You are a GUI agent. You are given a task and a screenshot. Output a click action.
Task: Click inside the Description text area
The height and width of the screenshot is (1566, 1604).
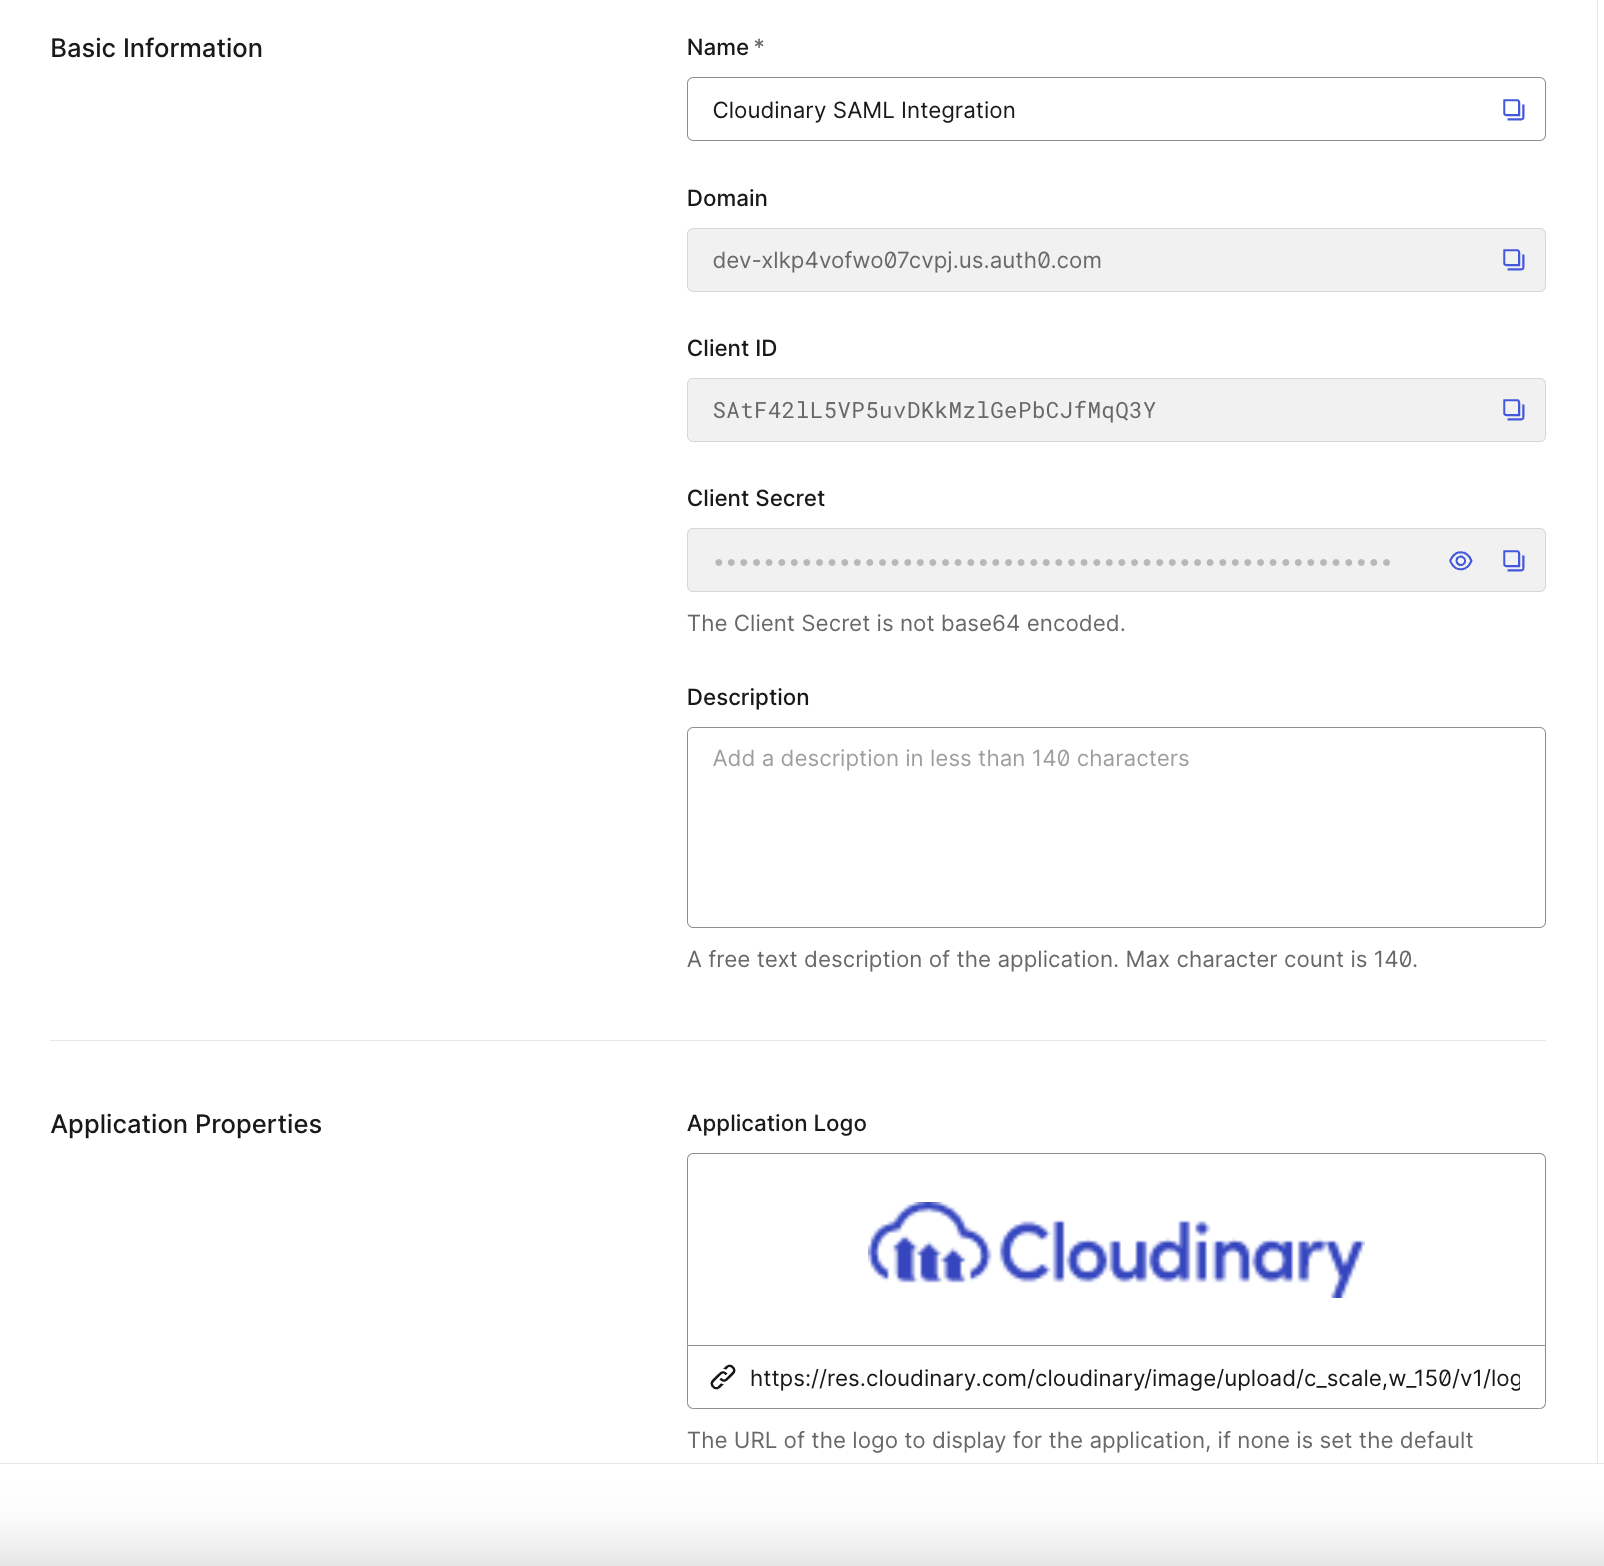click(1116, 827)
